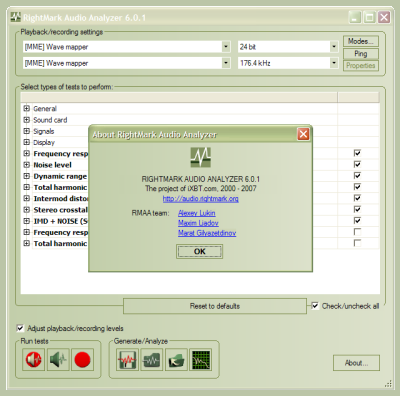The height and width of the screenshot is (396, 400).
Task: Disable Adjust playback/recording levels checkbox
Action: tap(20, 328)
